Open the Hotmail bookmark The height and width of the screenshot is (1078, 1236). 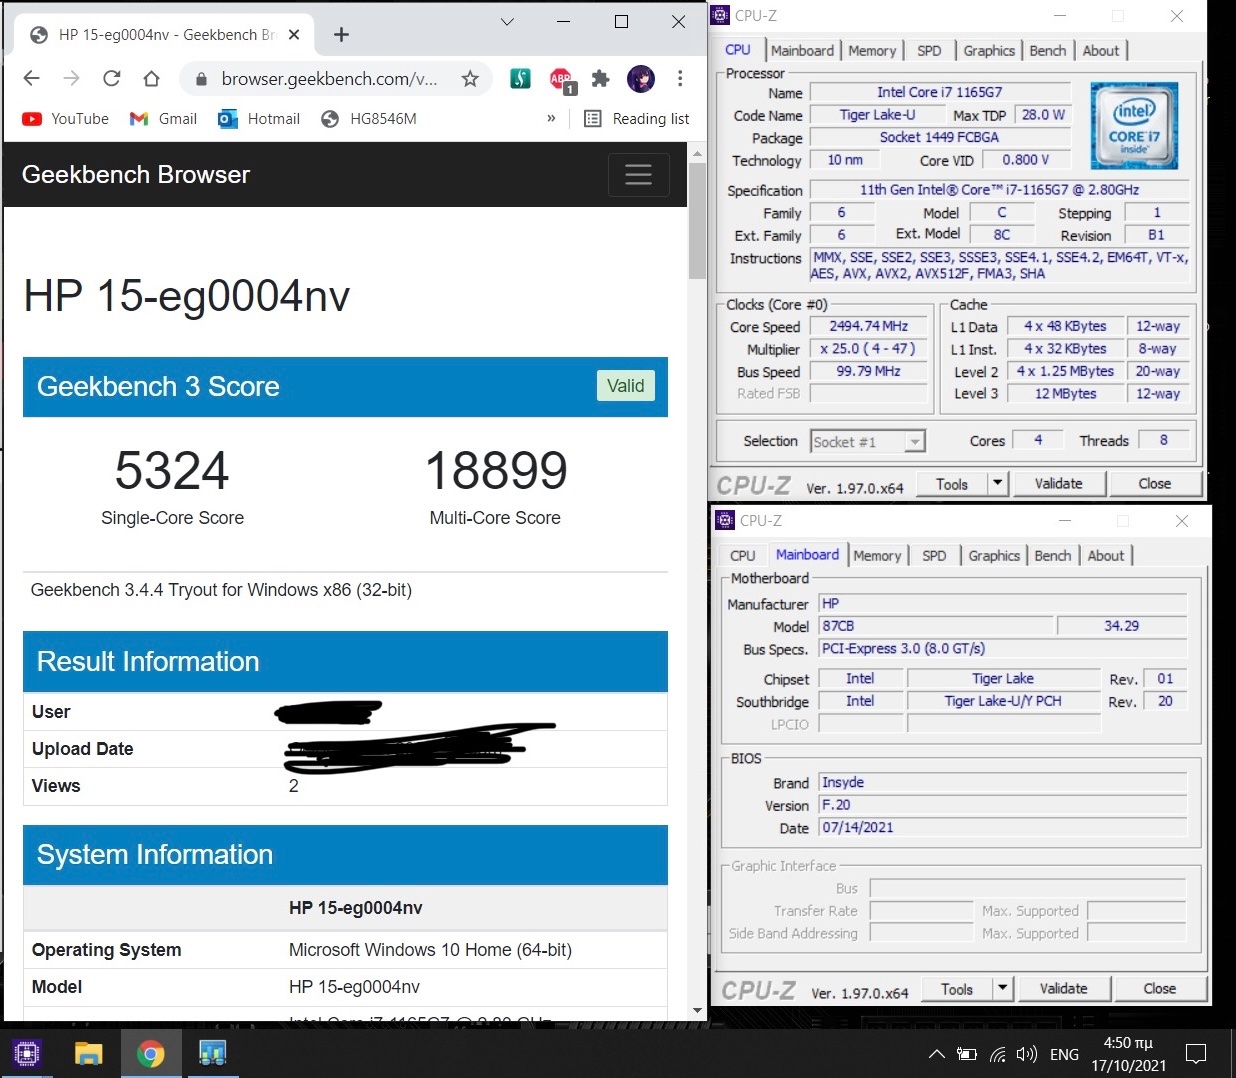(259, 118)
